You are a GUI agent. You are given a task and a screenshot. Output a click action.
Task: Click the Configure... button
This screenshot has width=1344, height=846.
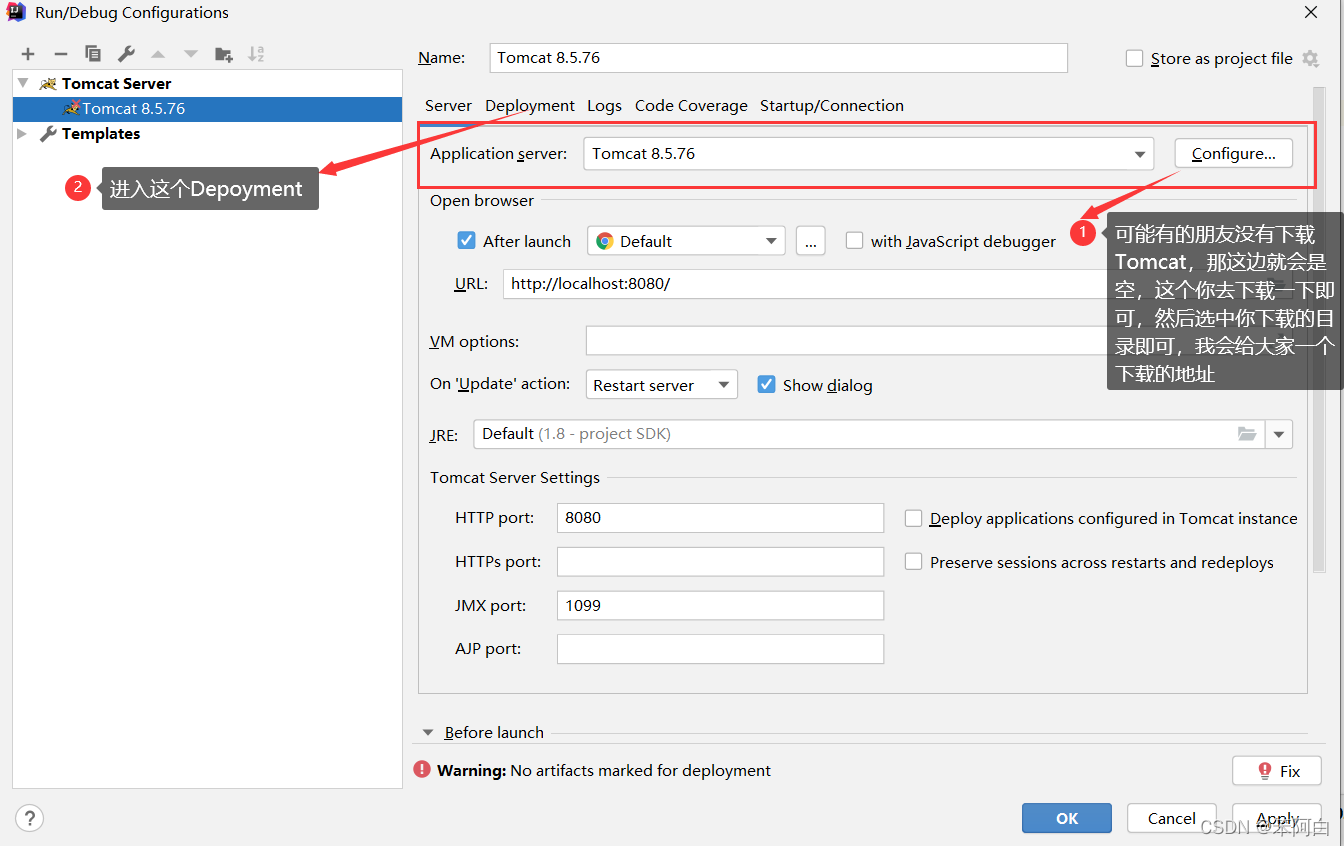point(1233,154)
